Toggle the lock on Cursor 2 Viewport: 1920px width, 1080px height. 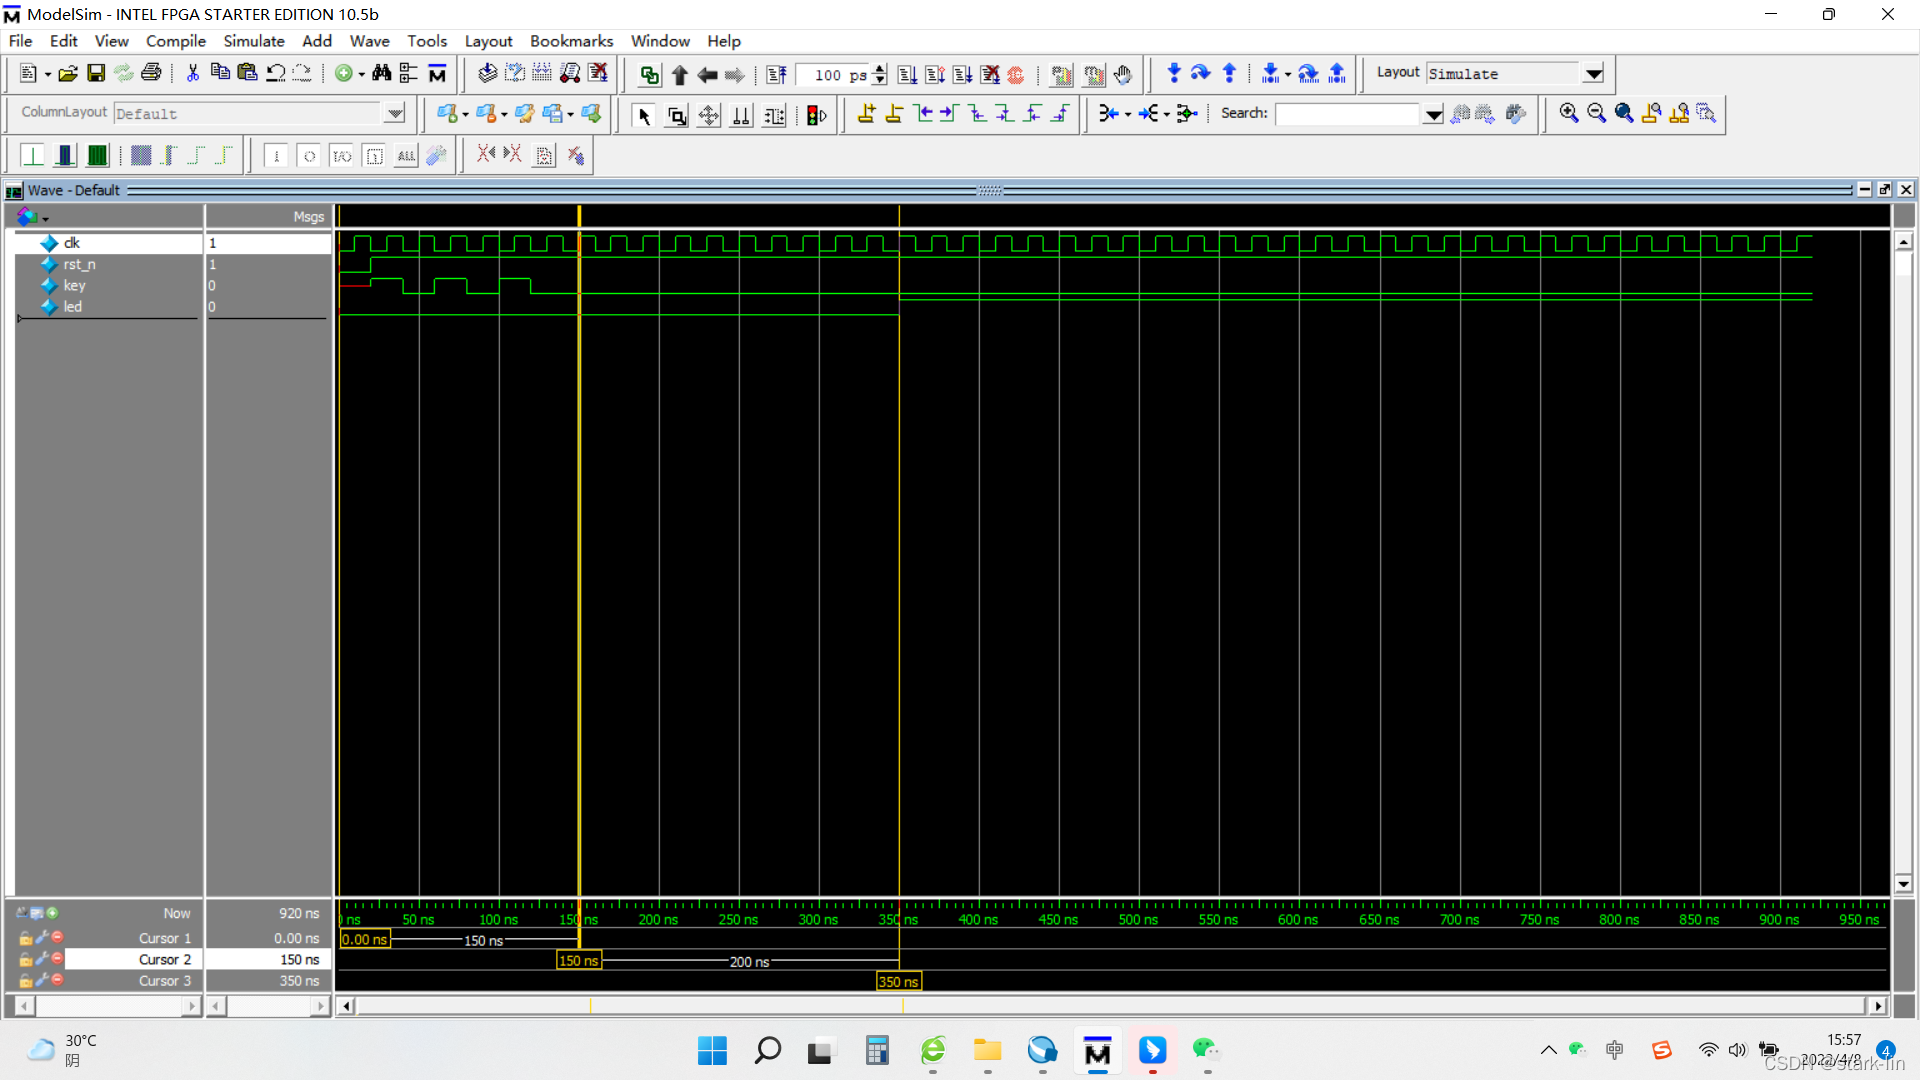pyautogui.click(x=26, y=959)
